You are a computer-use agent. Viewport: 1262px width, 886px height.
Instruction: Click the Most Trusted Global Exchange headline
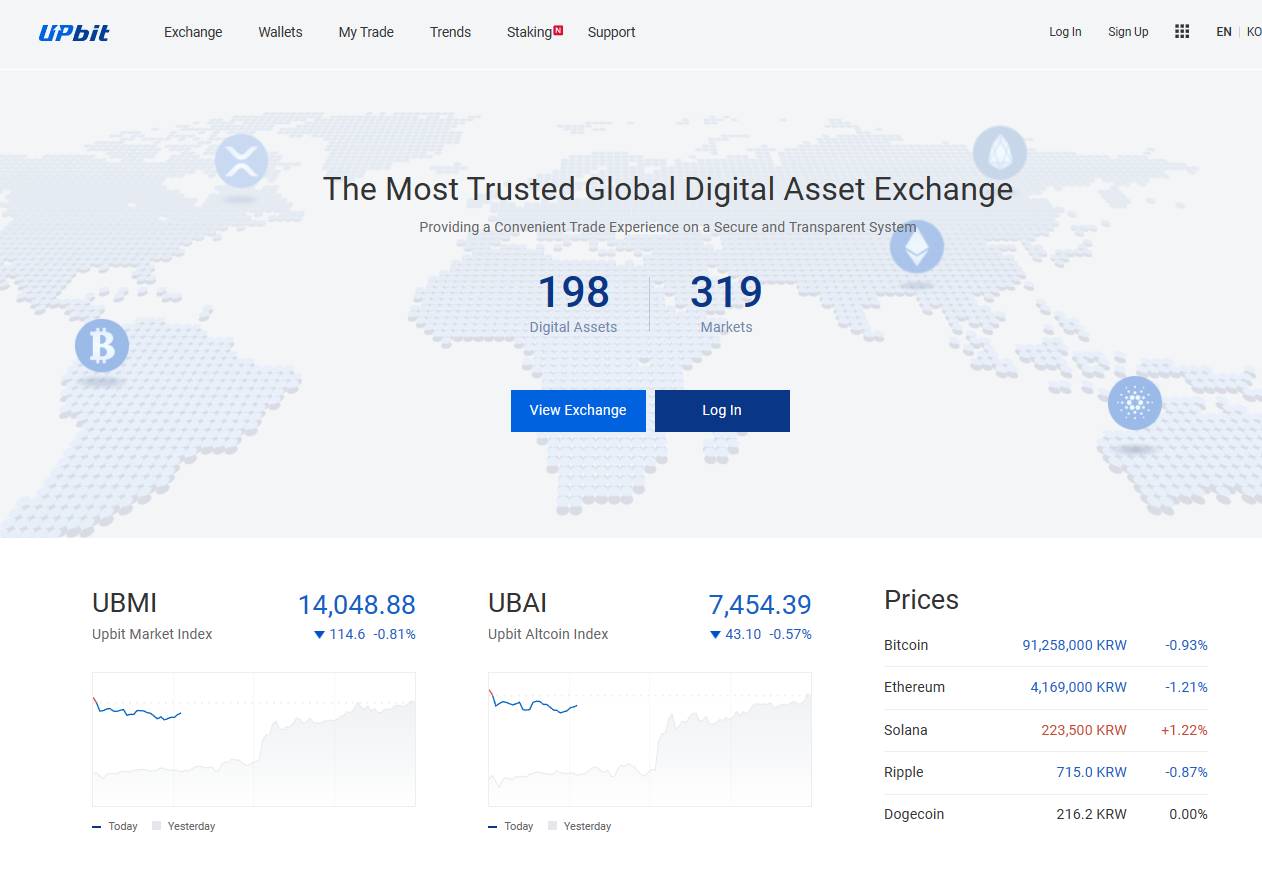[x=668, y=189]
